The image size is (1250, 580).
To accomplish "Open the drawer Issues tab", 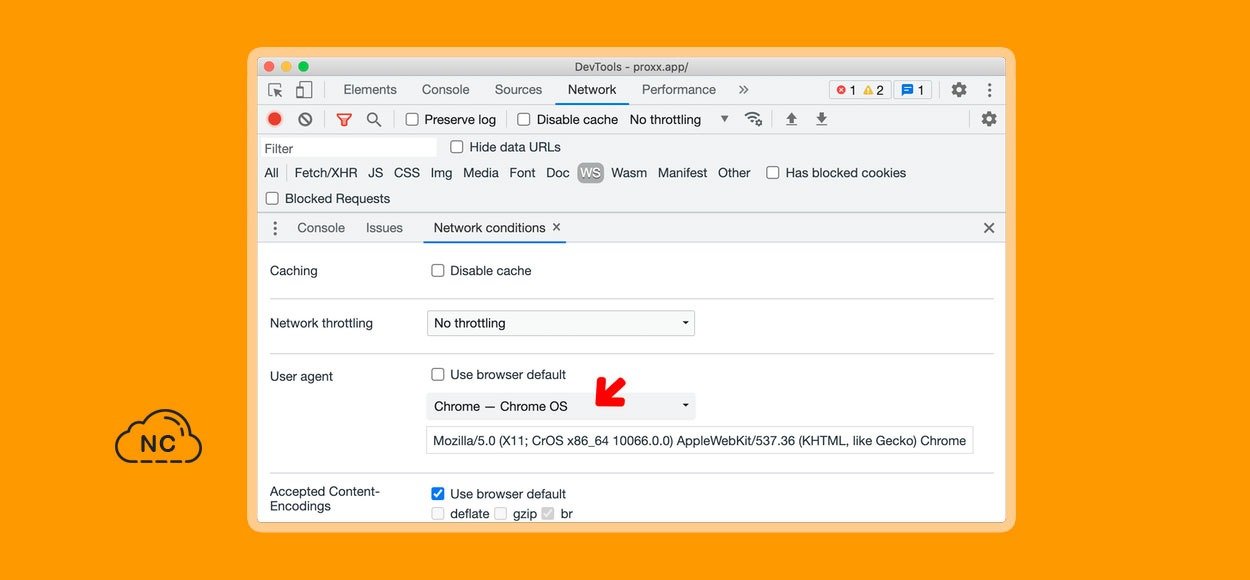I will [x=384, y=228].
